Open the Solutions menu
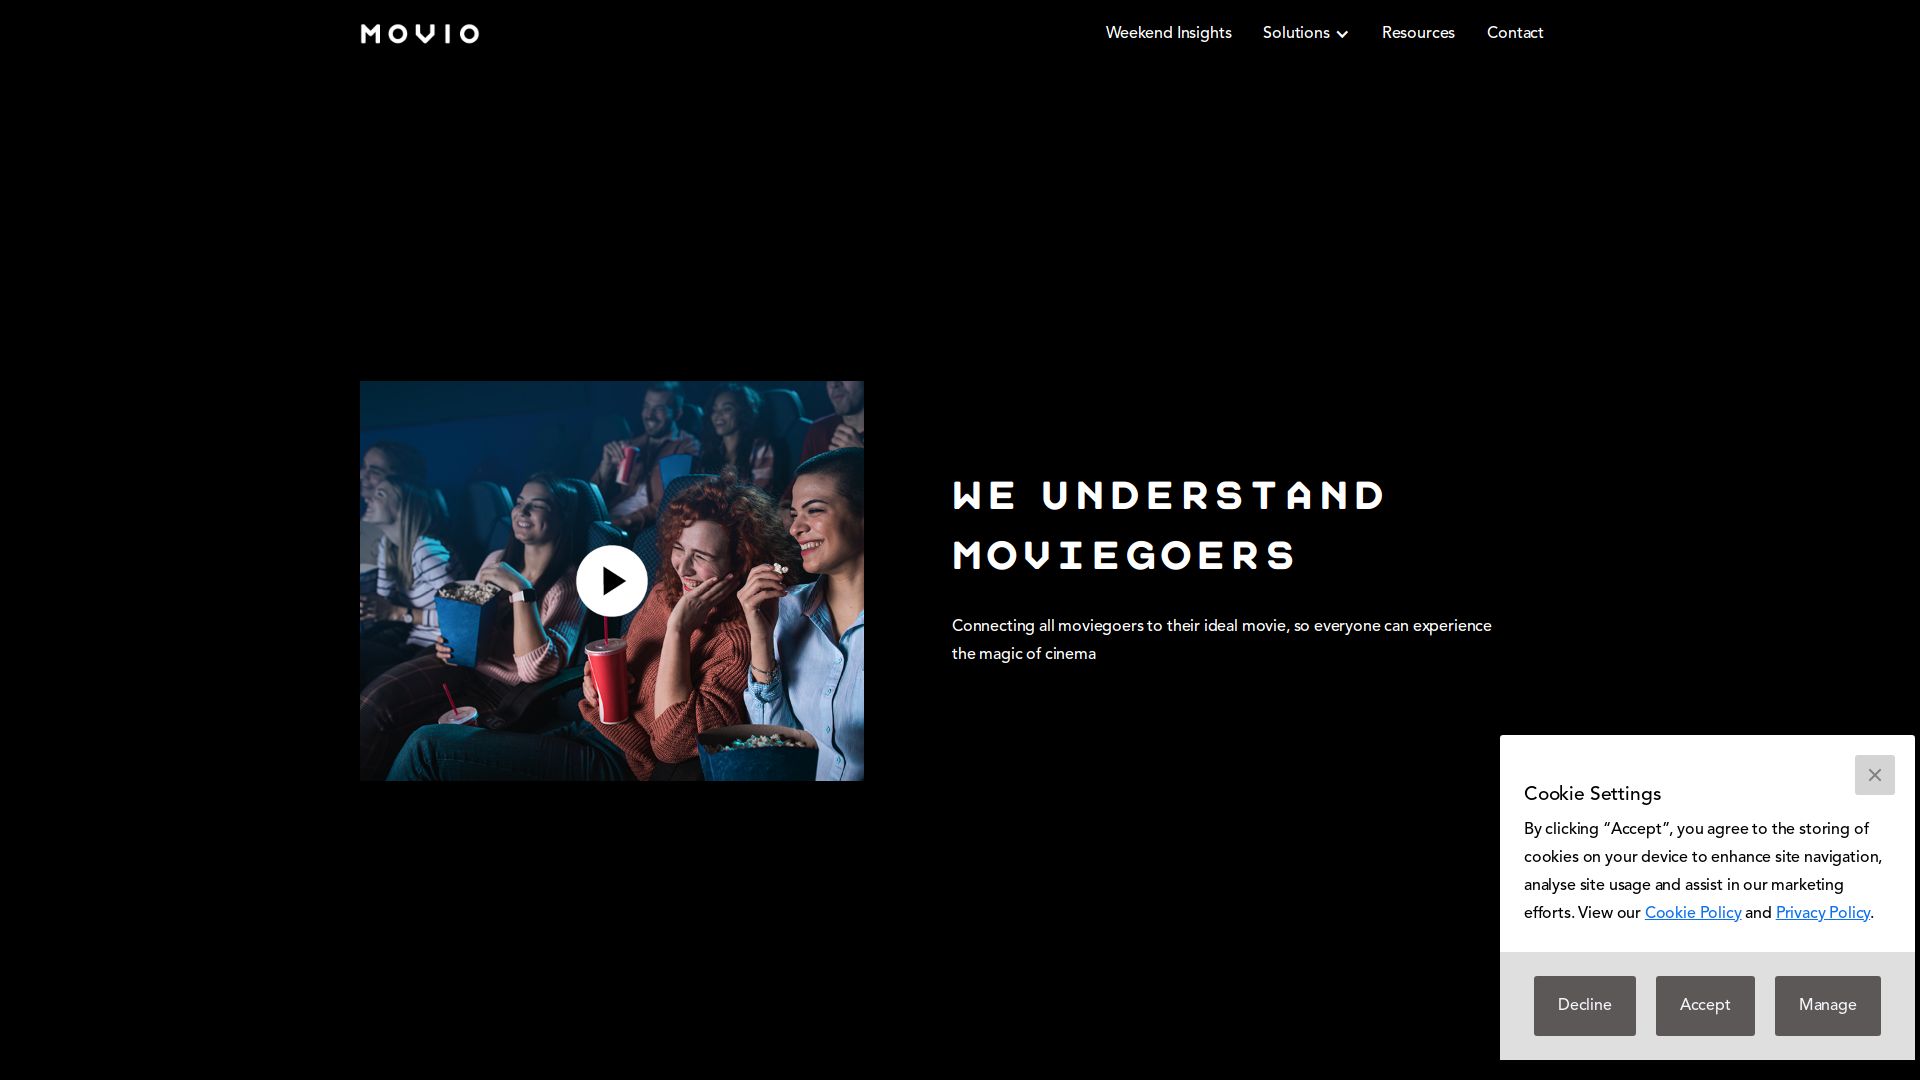Image resolution: width=1920 pixels, height=1080 pixels. 1305,33
